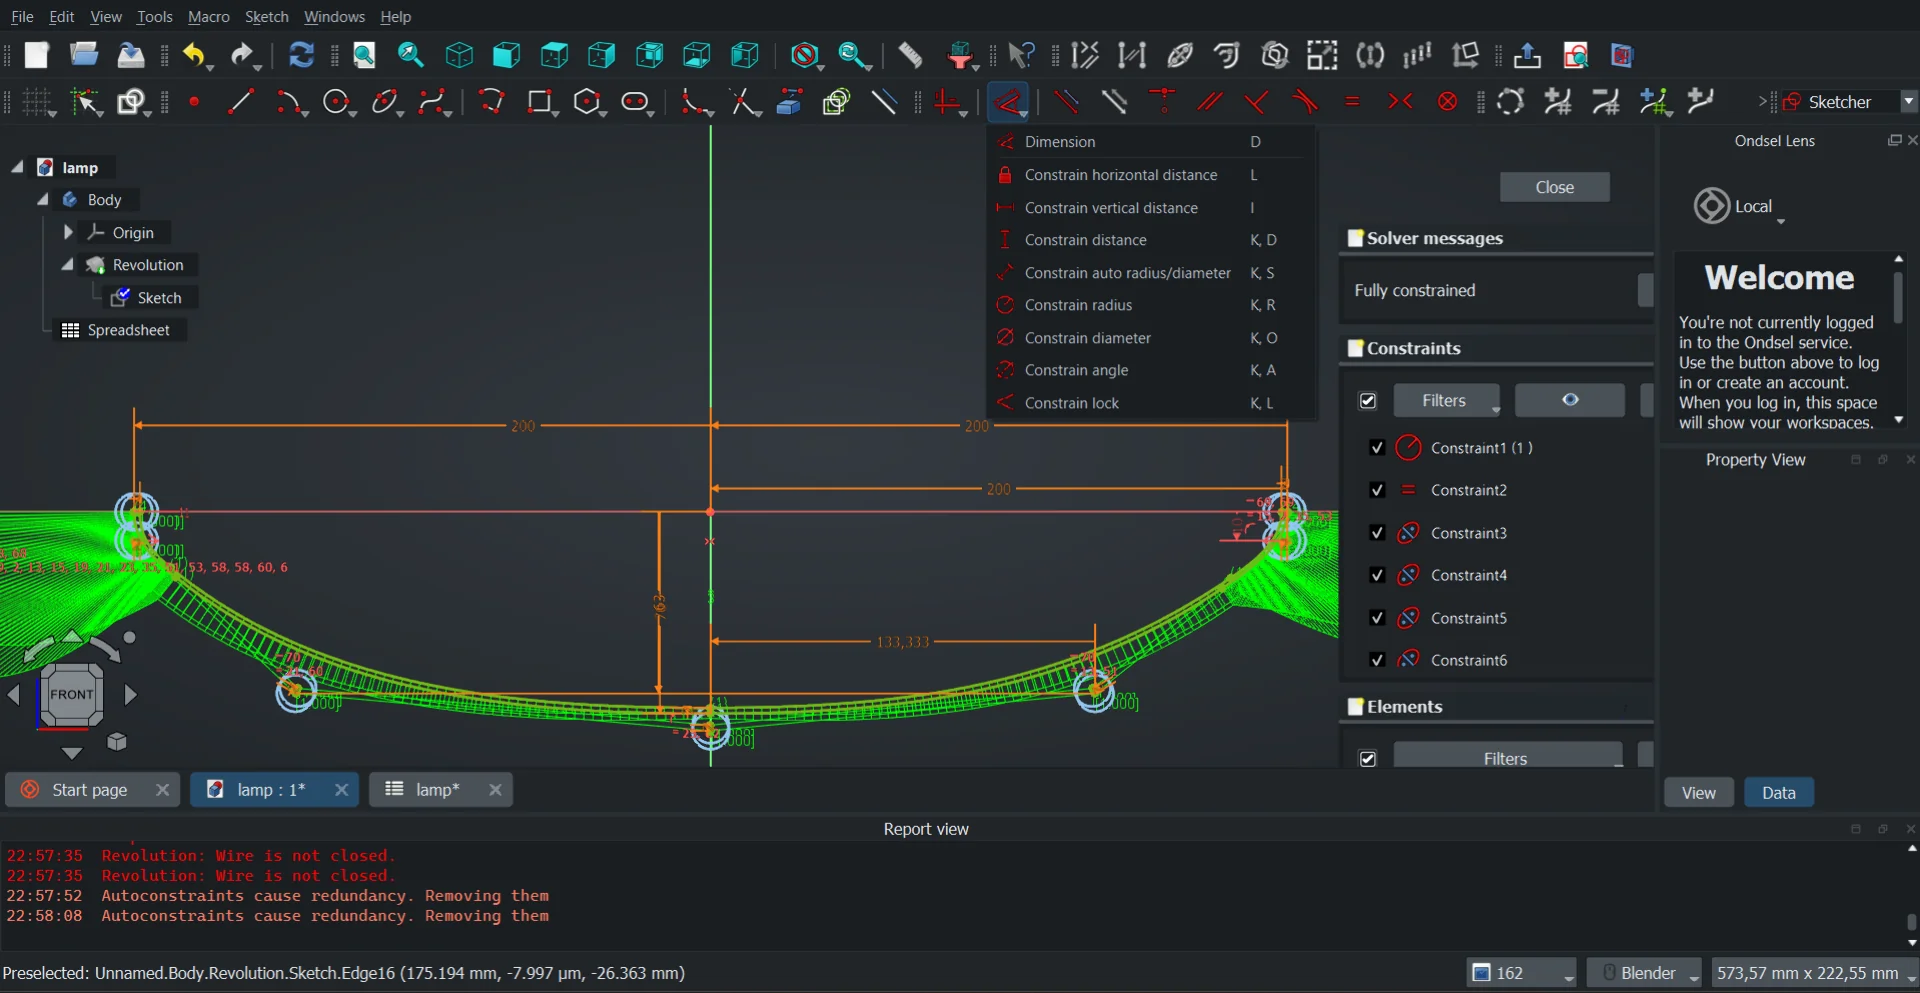Select the Create point tool
The height and width of the screenshot is (993, 1920).
point(195,102)
